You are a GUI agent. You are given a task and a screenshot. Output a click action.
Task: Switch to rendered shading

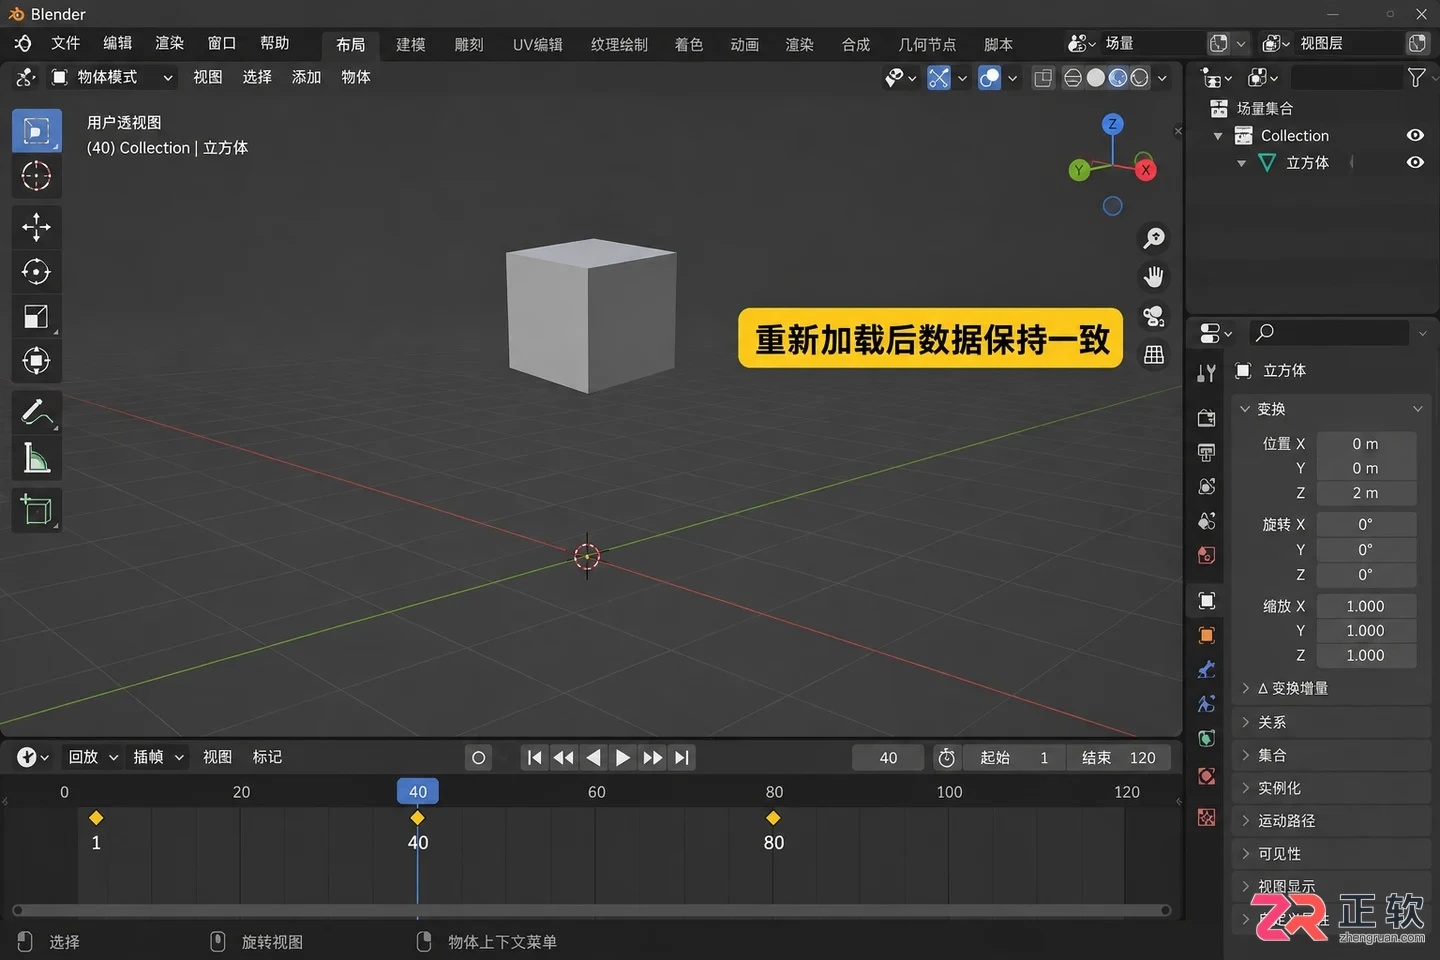pos(1140,77)
